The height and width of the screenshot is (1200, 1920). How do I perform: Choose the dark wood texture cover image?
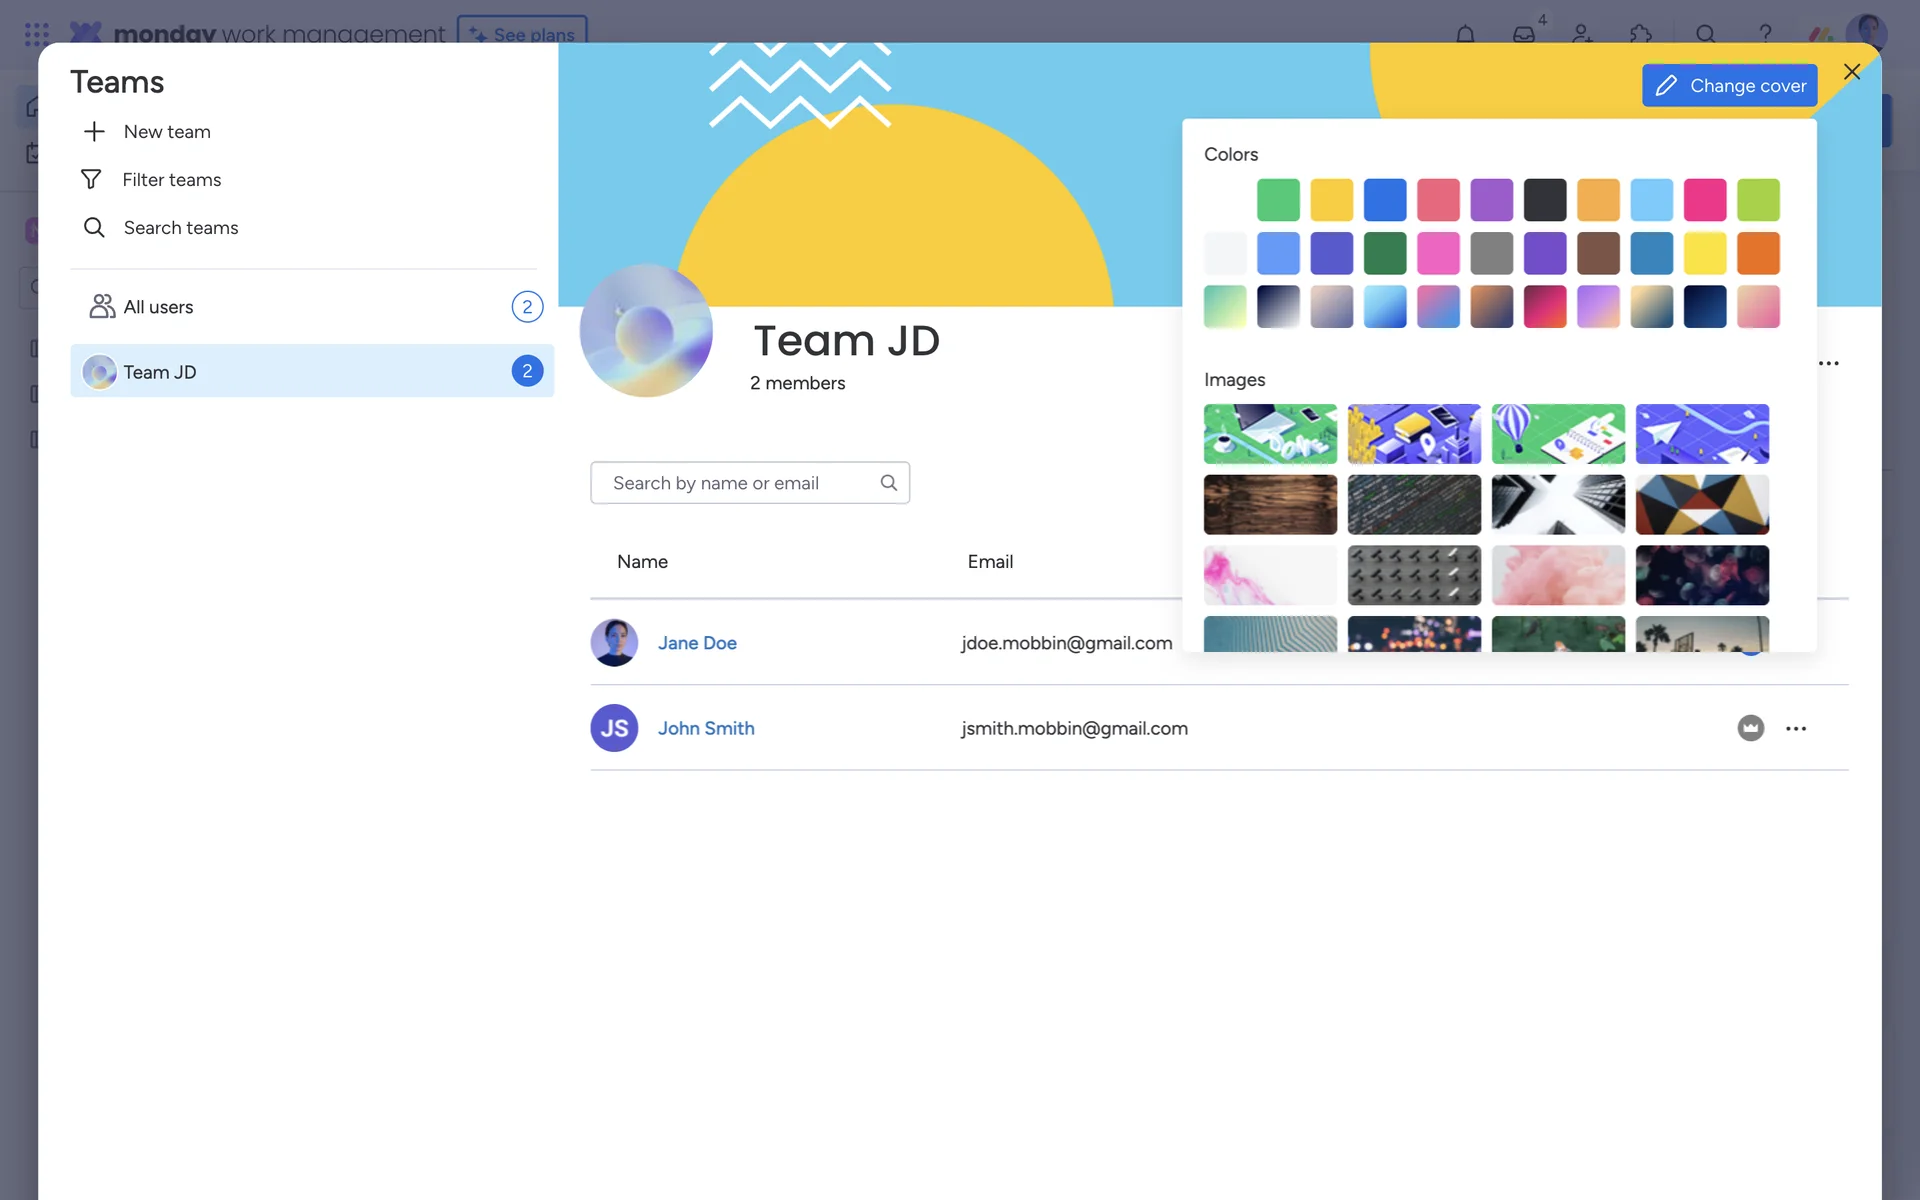(x=1270, y=504)
